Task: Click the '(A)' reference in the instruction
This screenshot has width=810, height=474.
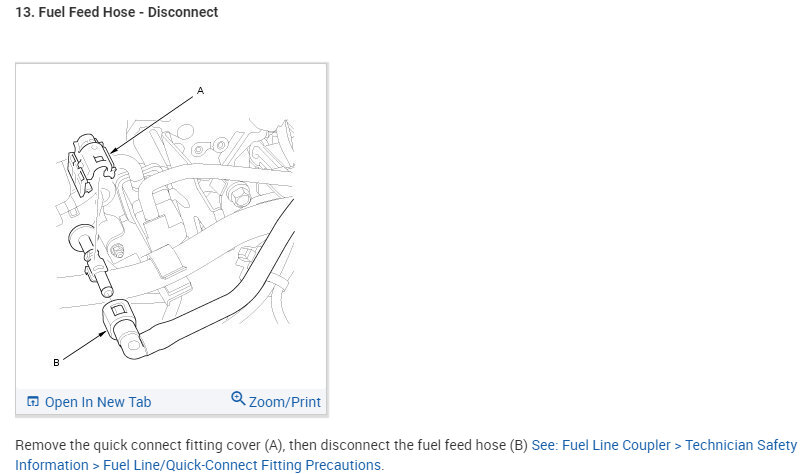Action: [x=271, y=445]
